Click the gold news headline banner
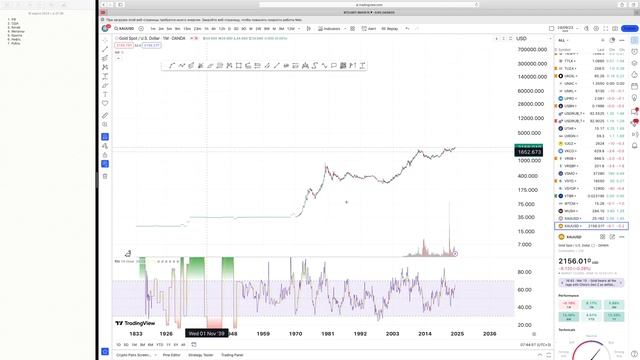 591,282
